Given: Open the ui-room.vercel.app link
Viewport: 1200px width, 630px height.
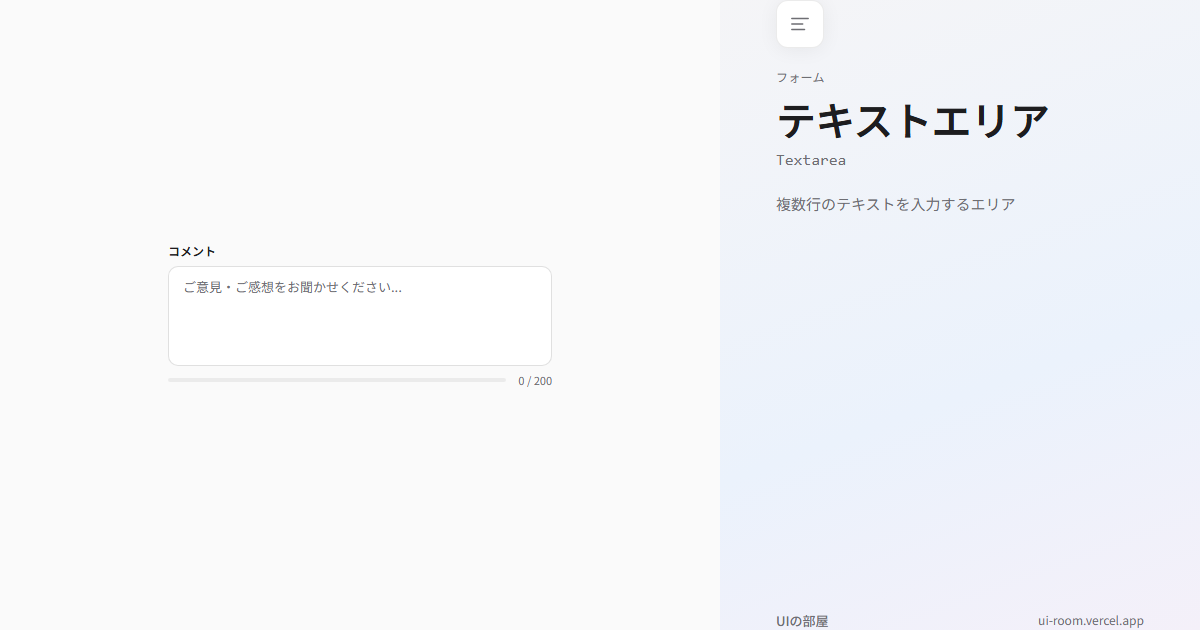Looking at the screenshot, I should (x=1091, y=621).
